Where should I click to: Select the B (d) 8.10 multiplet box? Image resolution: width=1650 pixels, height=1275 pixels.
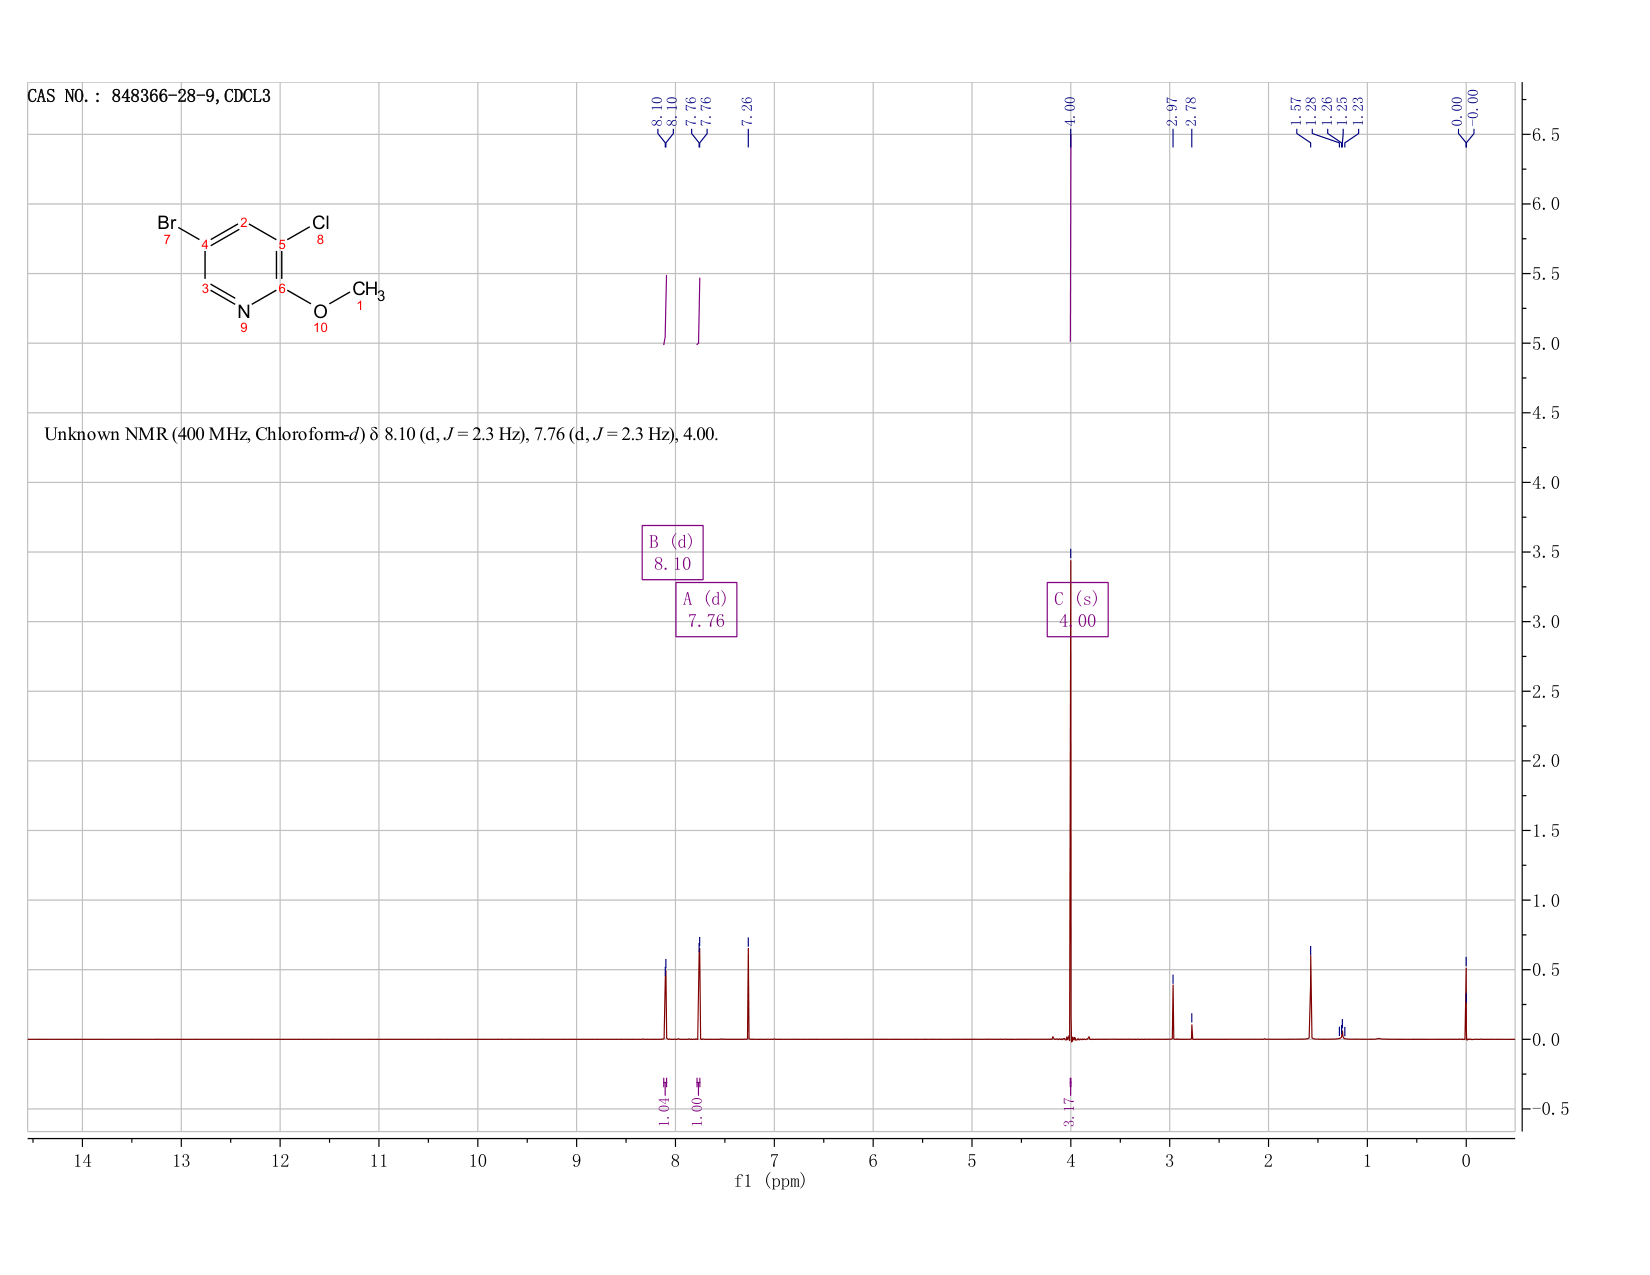(672, 552)
